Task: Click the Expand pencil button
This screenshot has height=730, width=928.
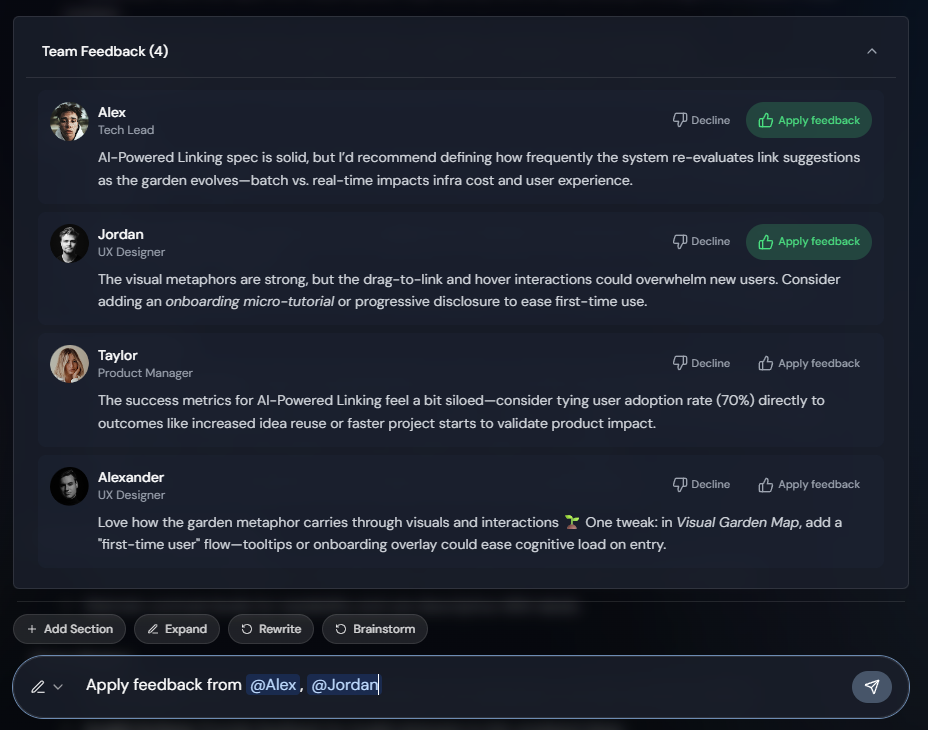Action: pyautogui.click(x=177, y=629)
